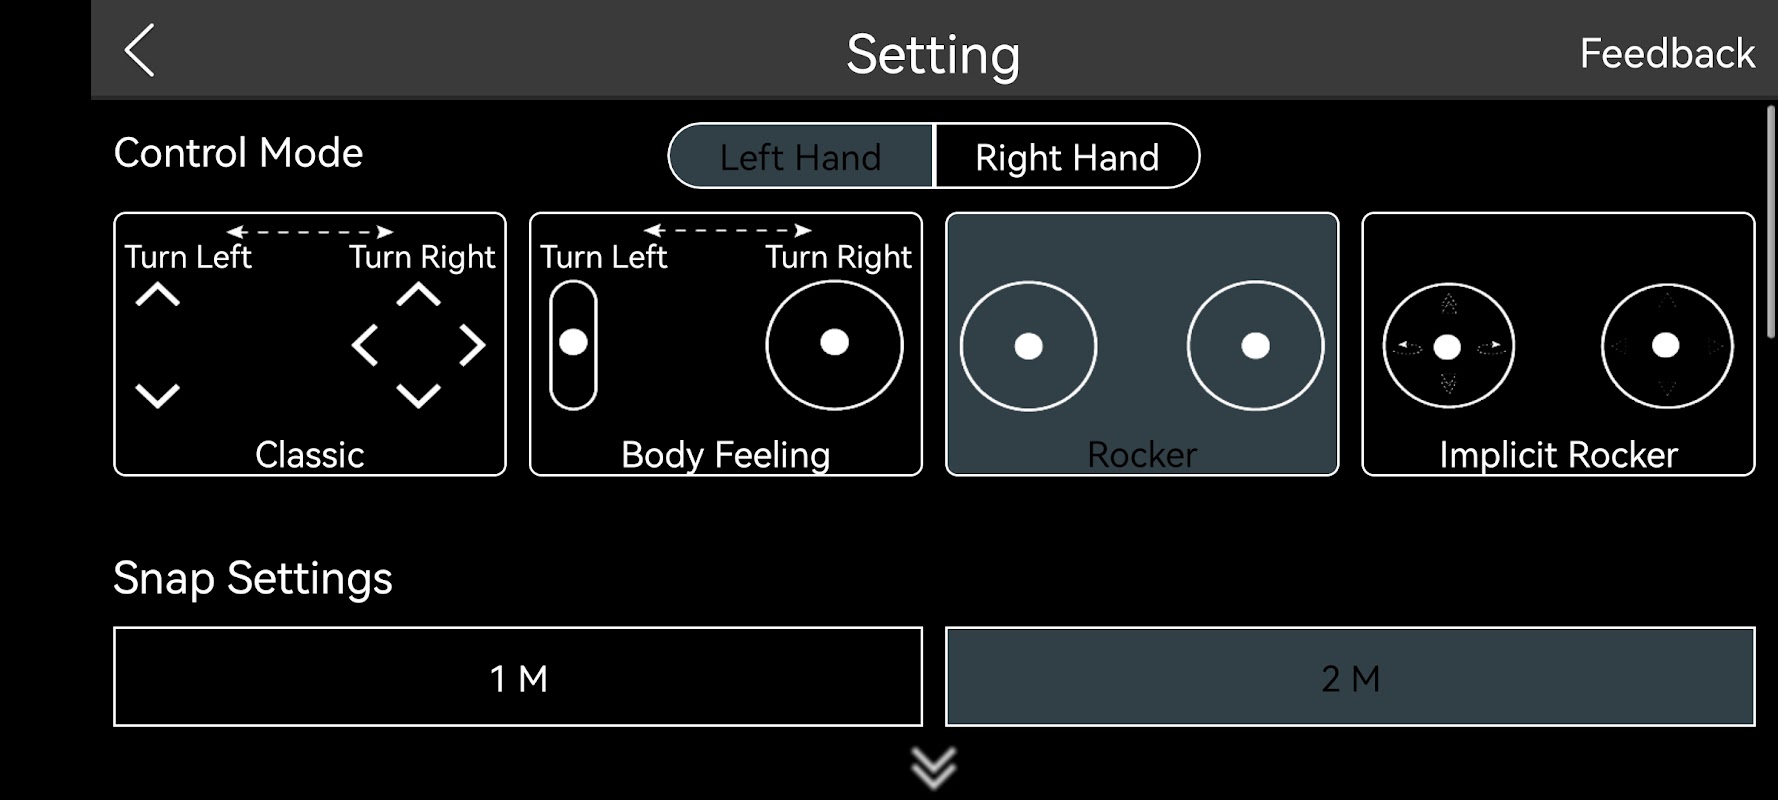The width and height of the screenshot is (1778, 800).
Task: Set snap distance to 2 M
Action: [1350, 677]
